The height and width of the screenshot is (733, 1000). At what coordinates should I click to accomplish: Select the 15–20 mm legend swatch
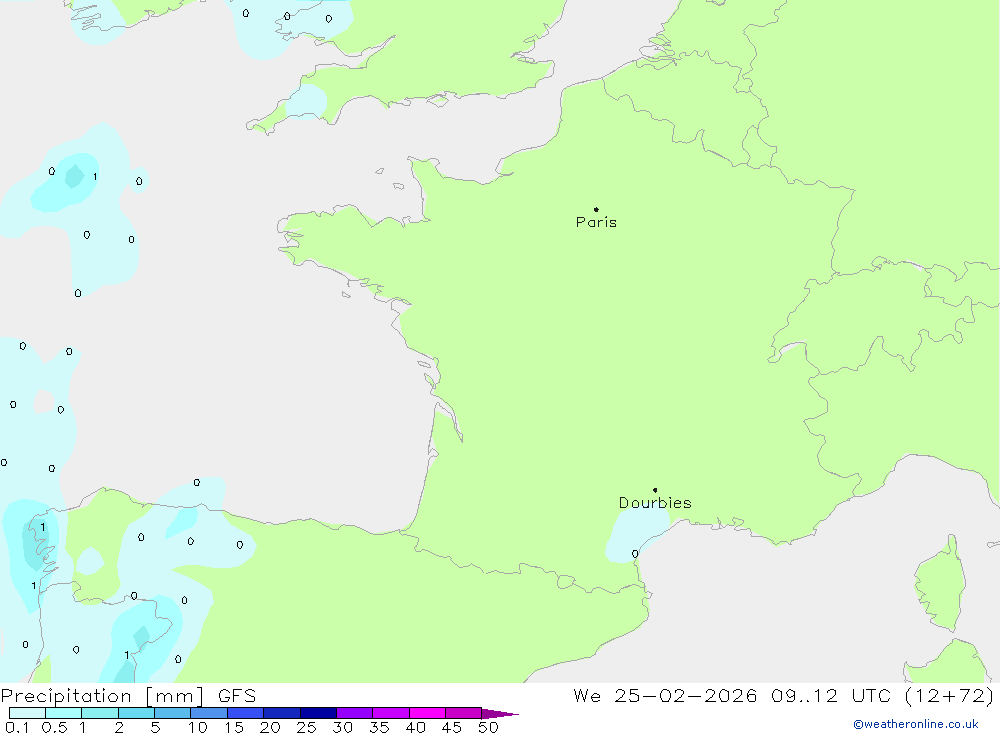click(246, 713)
